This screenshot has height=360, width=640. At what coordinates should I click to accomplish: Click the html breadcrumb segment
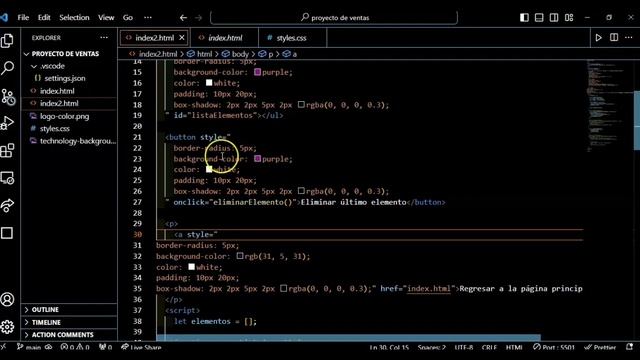pyautogui.click(x=204, y=54)
